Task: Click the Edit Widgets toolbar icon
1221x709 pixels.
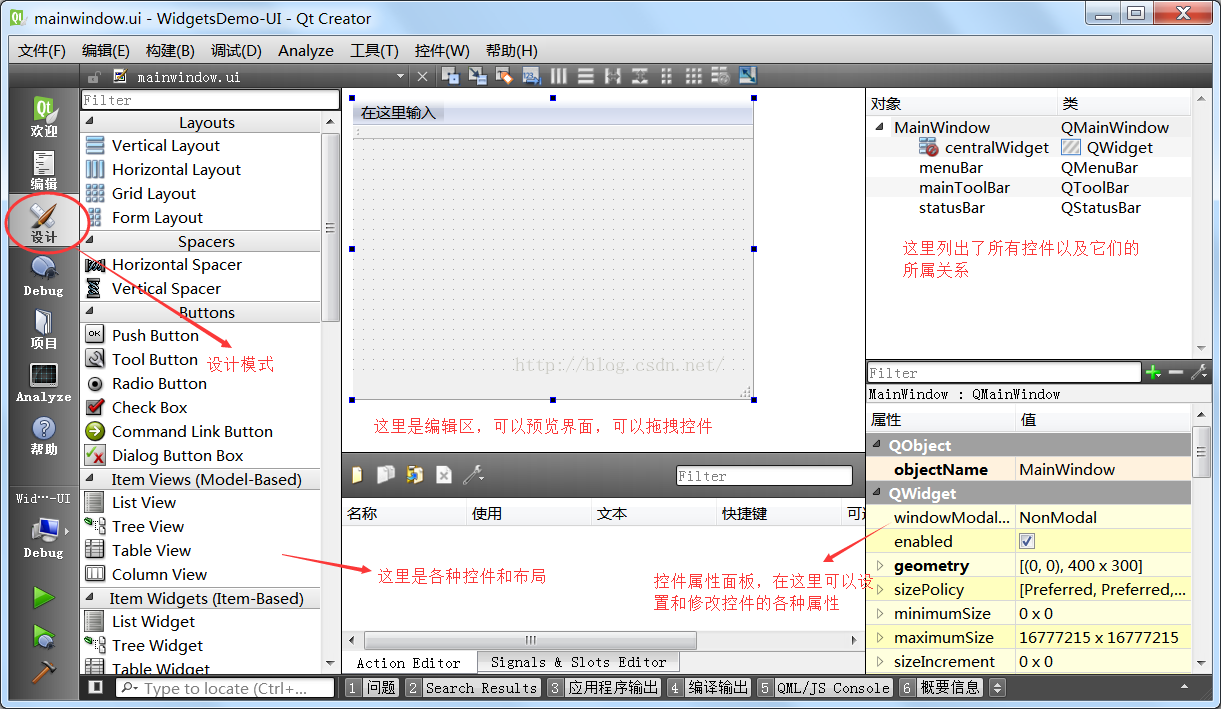Action: pyautogui.click(x=450, y=76)
